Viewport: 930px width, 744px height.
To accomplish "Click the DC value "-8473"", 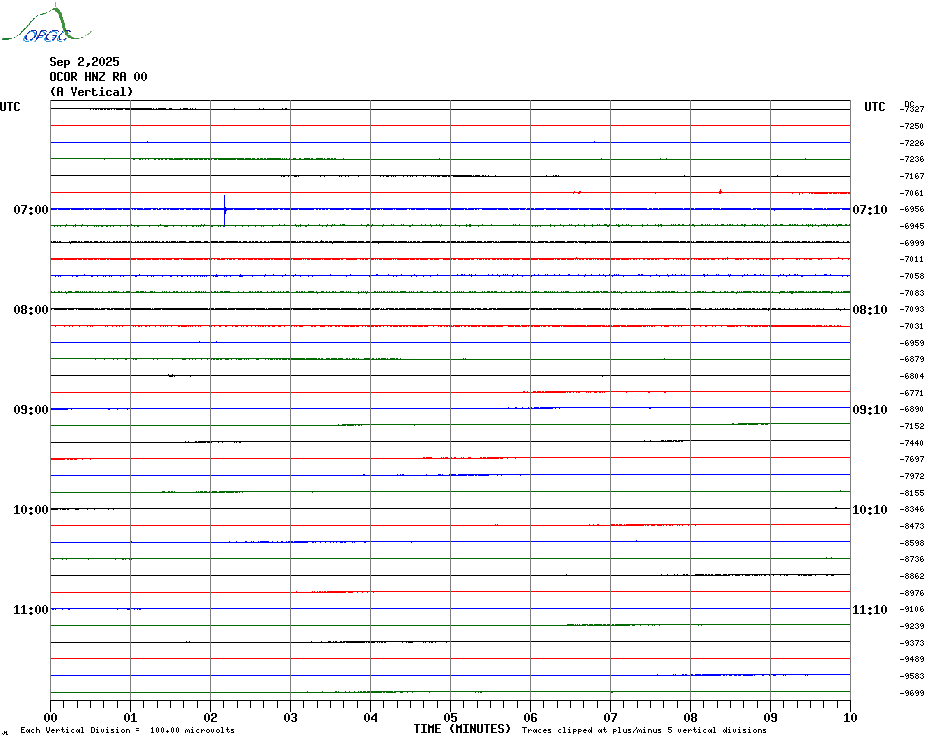I will coord(912,526).
